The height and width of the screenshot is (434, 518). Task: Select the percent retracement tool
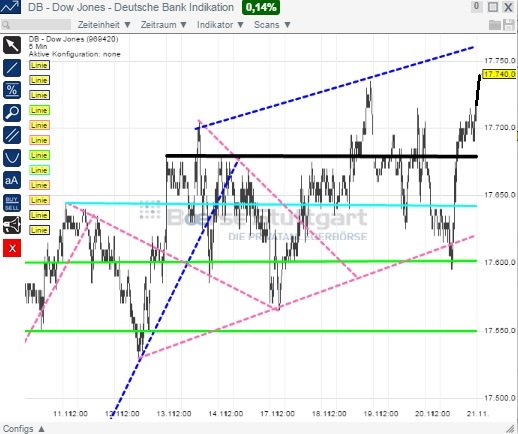(12, 90)
